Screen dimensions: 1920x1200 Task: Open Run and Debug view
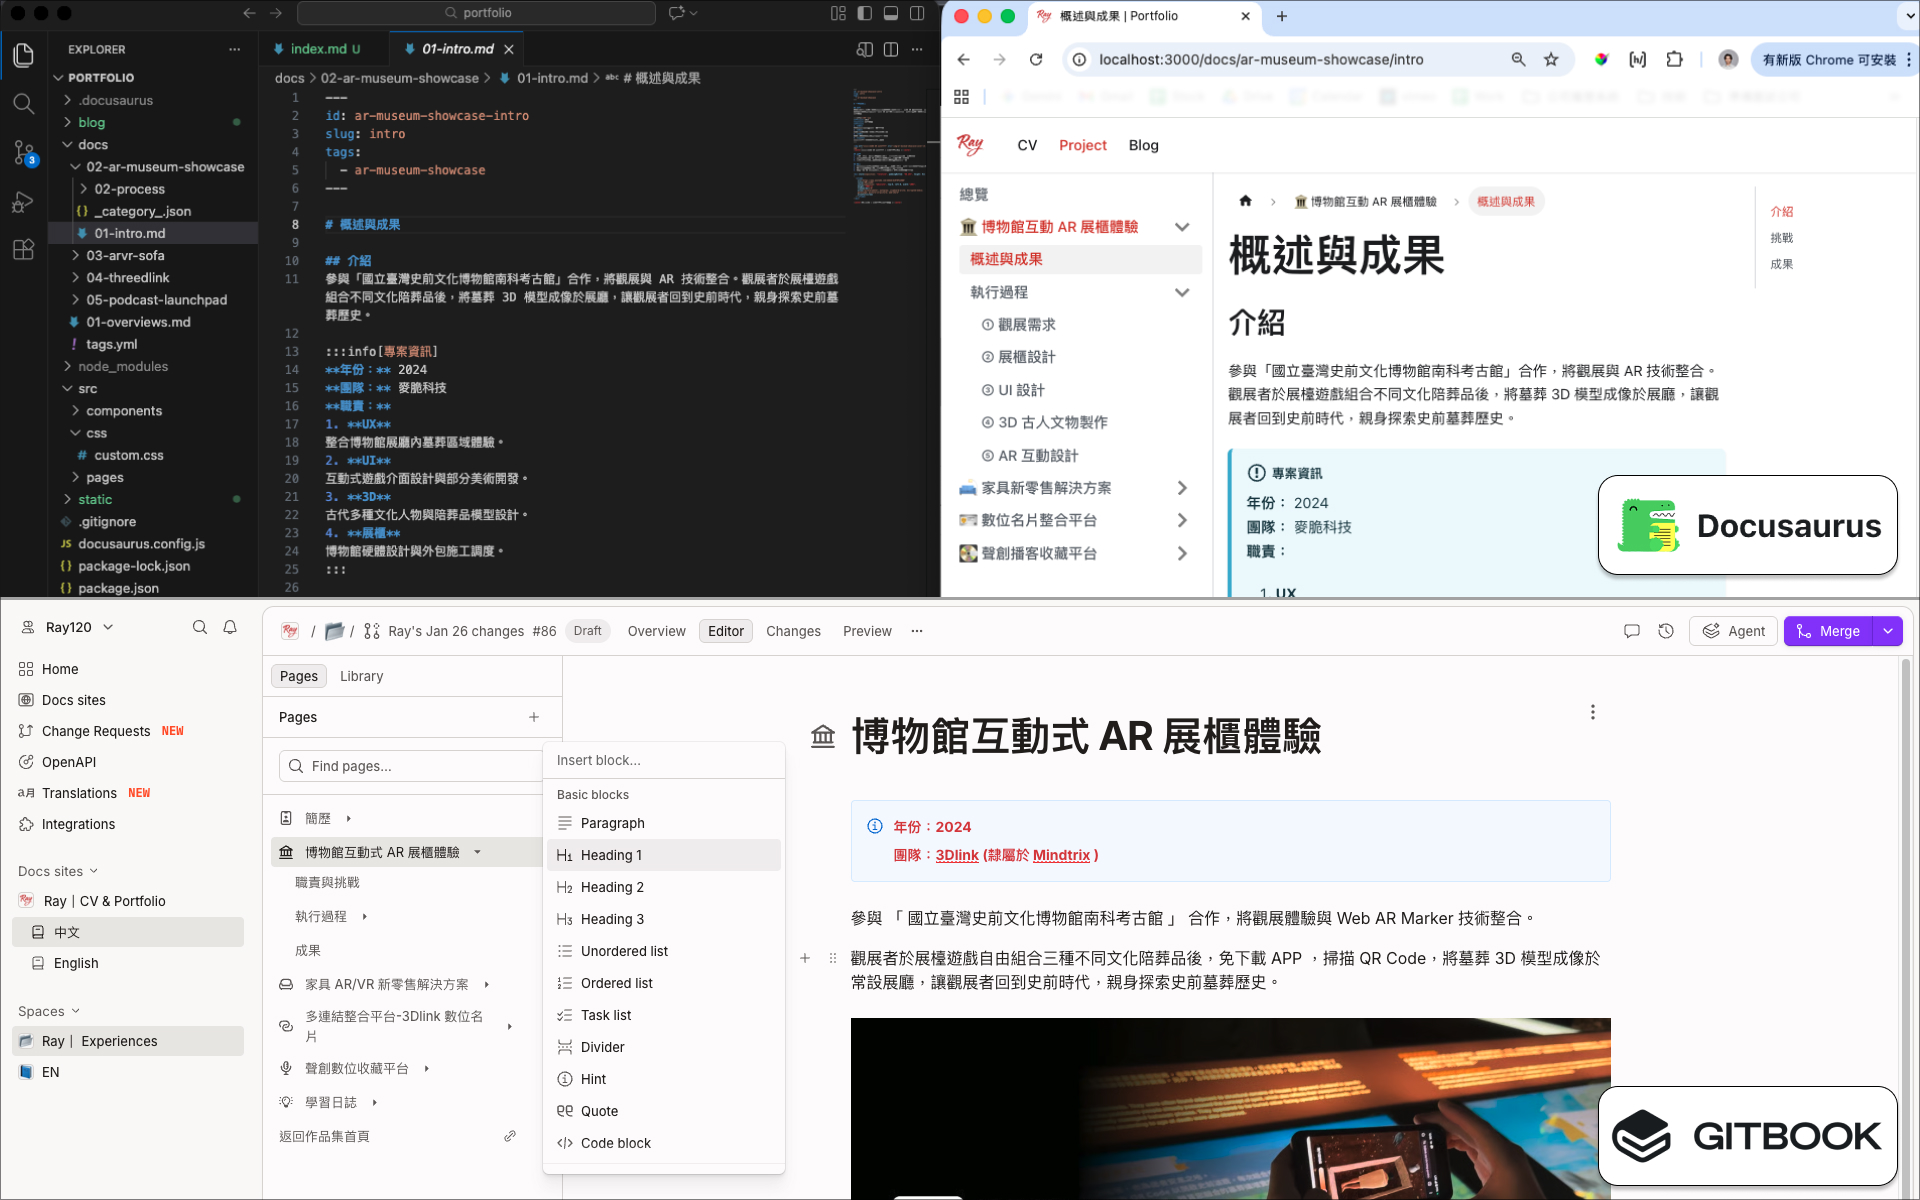coord(23,202)
